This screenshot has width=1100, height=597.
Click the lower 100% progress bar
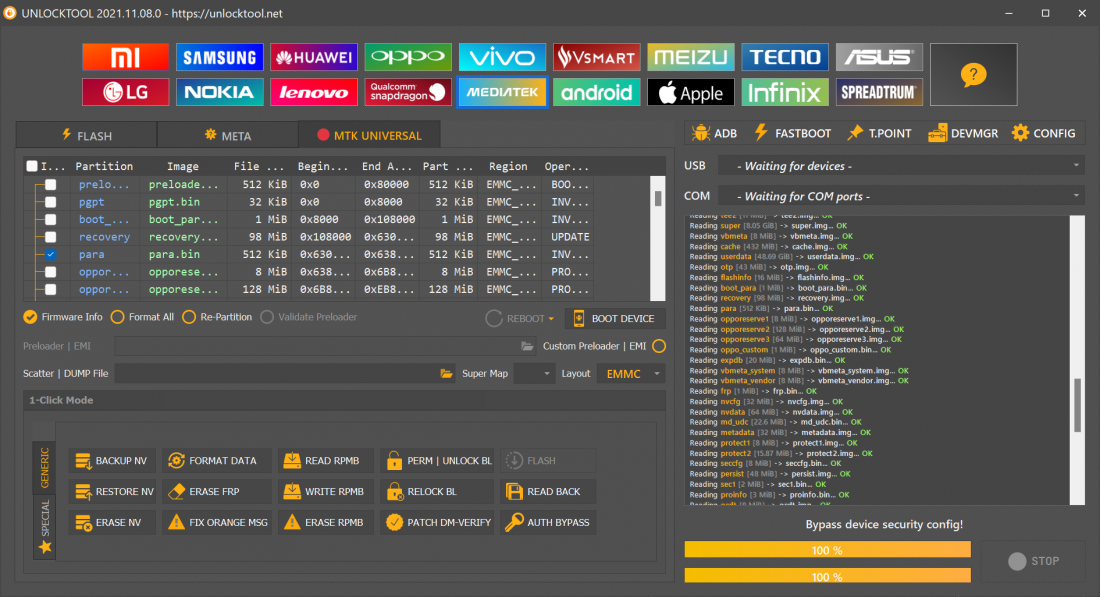[828, 577]
